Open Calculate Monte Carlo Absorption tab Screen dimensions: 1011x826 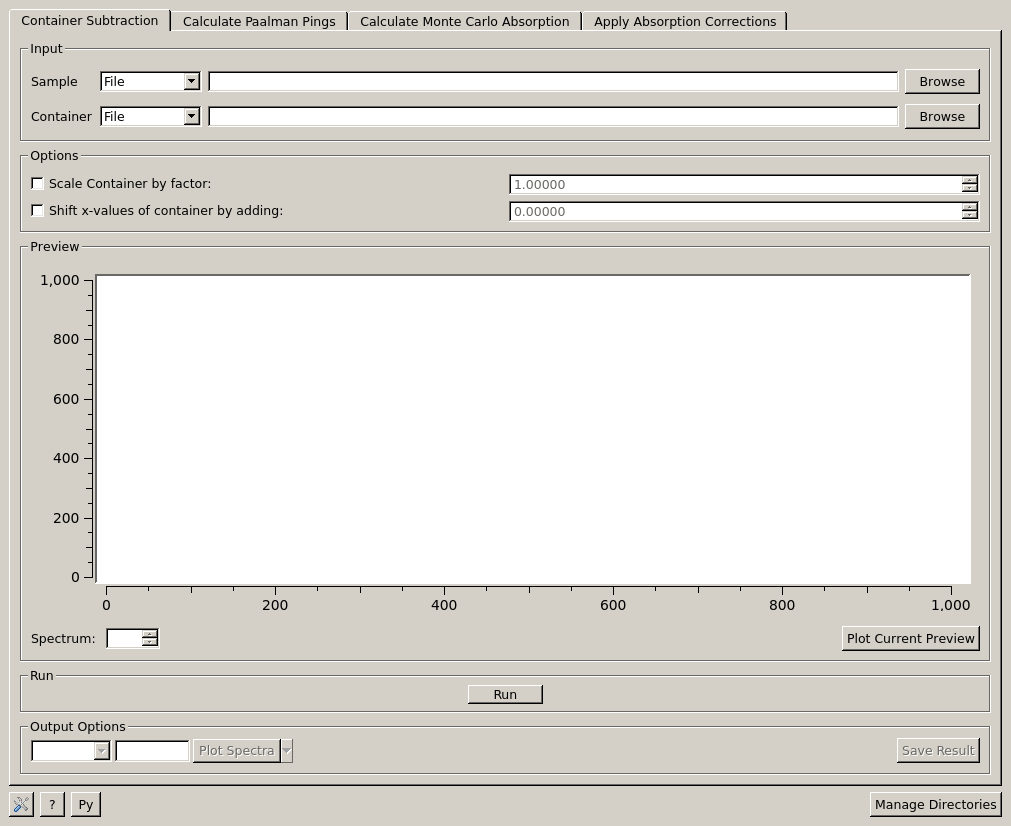[x=464, y=21]
